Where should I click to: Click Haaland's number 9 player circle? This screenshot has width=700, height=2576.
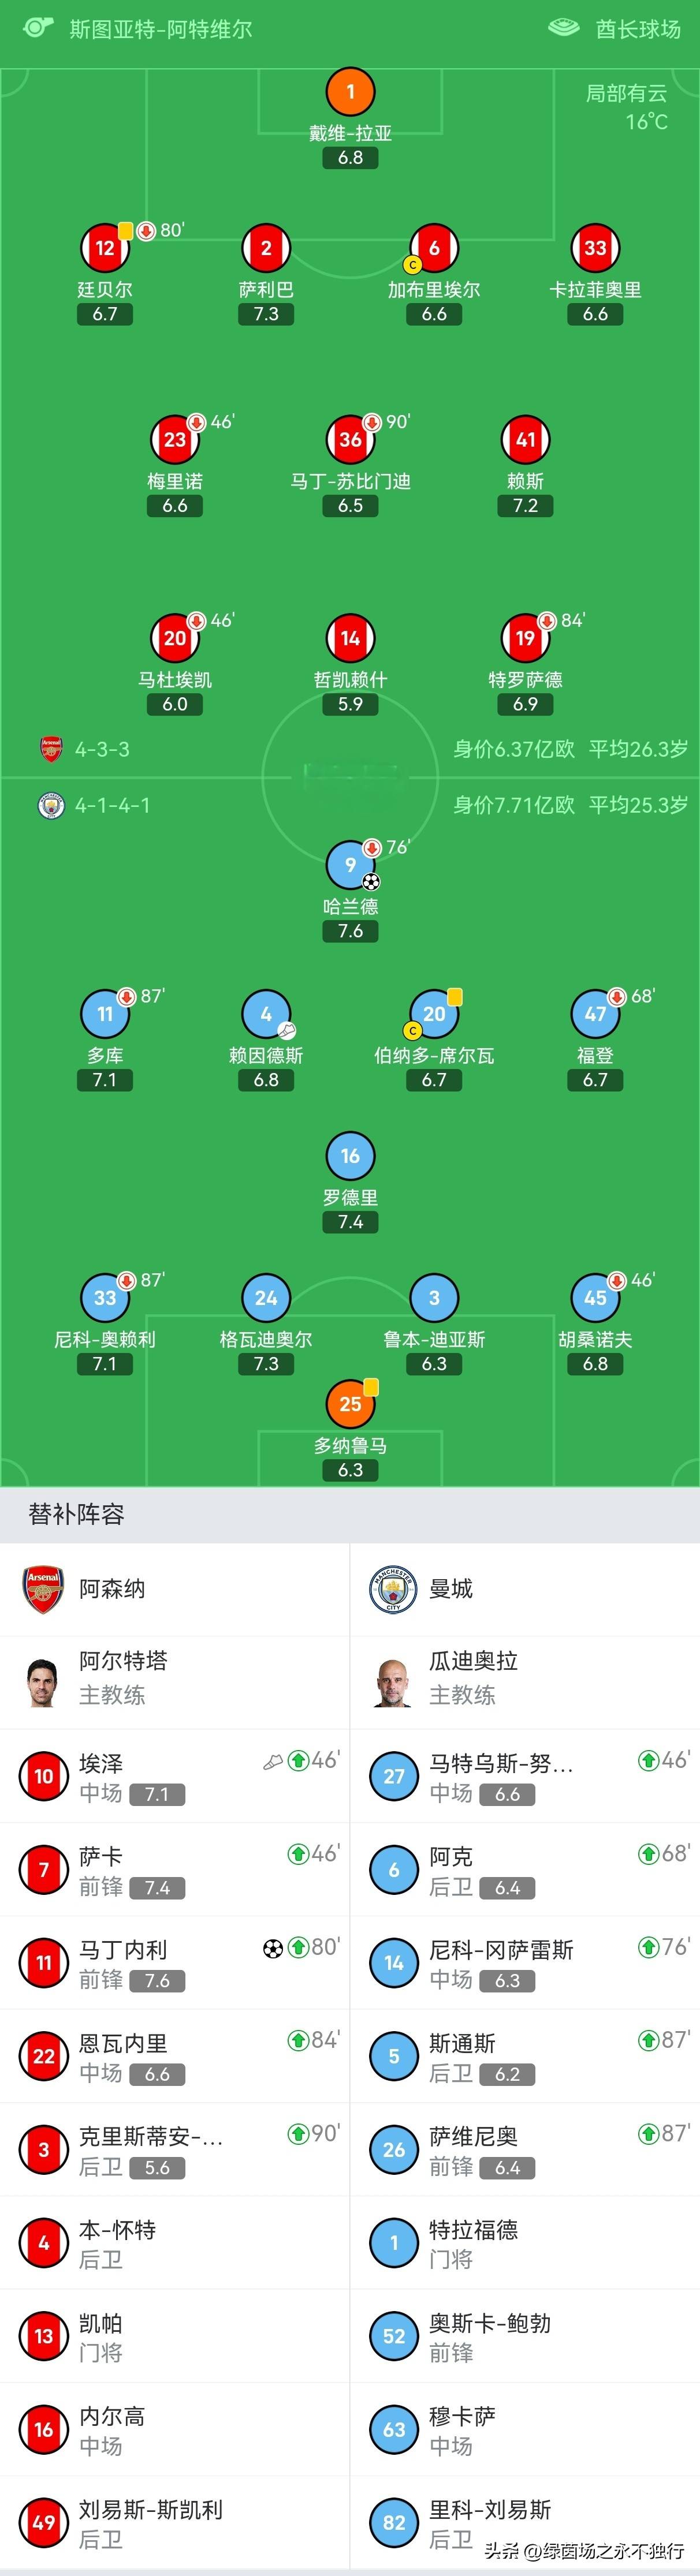point(350,864)
